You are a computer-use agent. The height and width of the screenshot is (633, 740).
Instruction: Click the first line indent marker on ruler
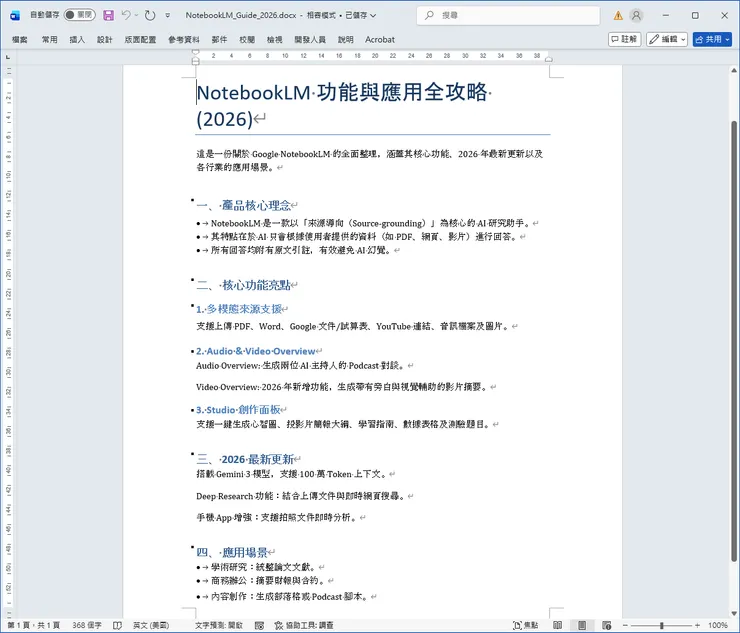click(196, 52)
